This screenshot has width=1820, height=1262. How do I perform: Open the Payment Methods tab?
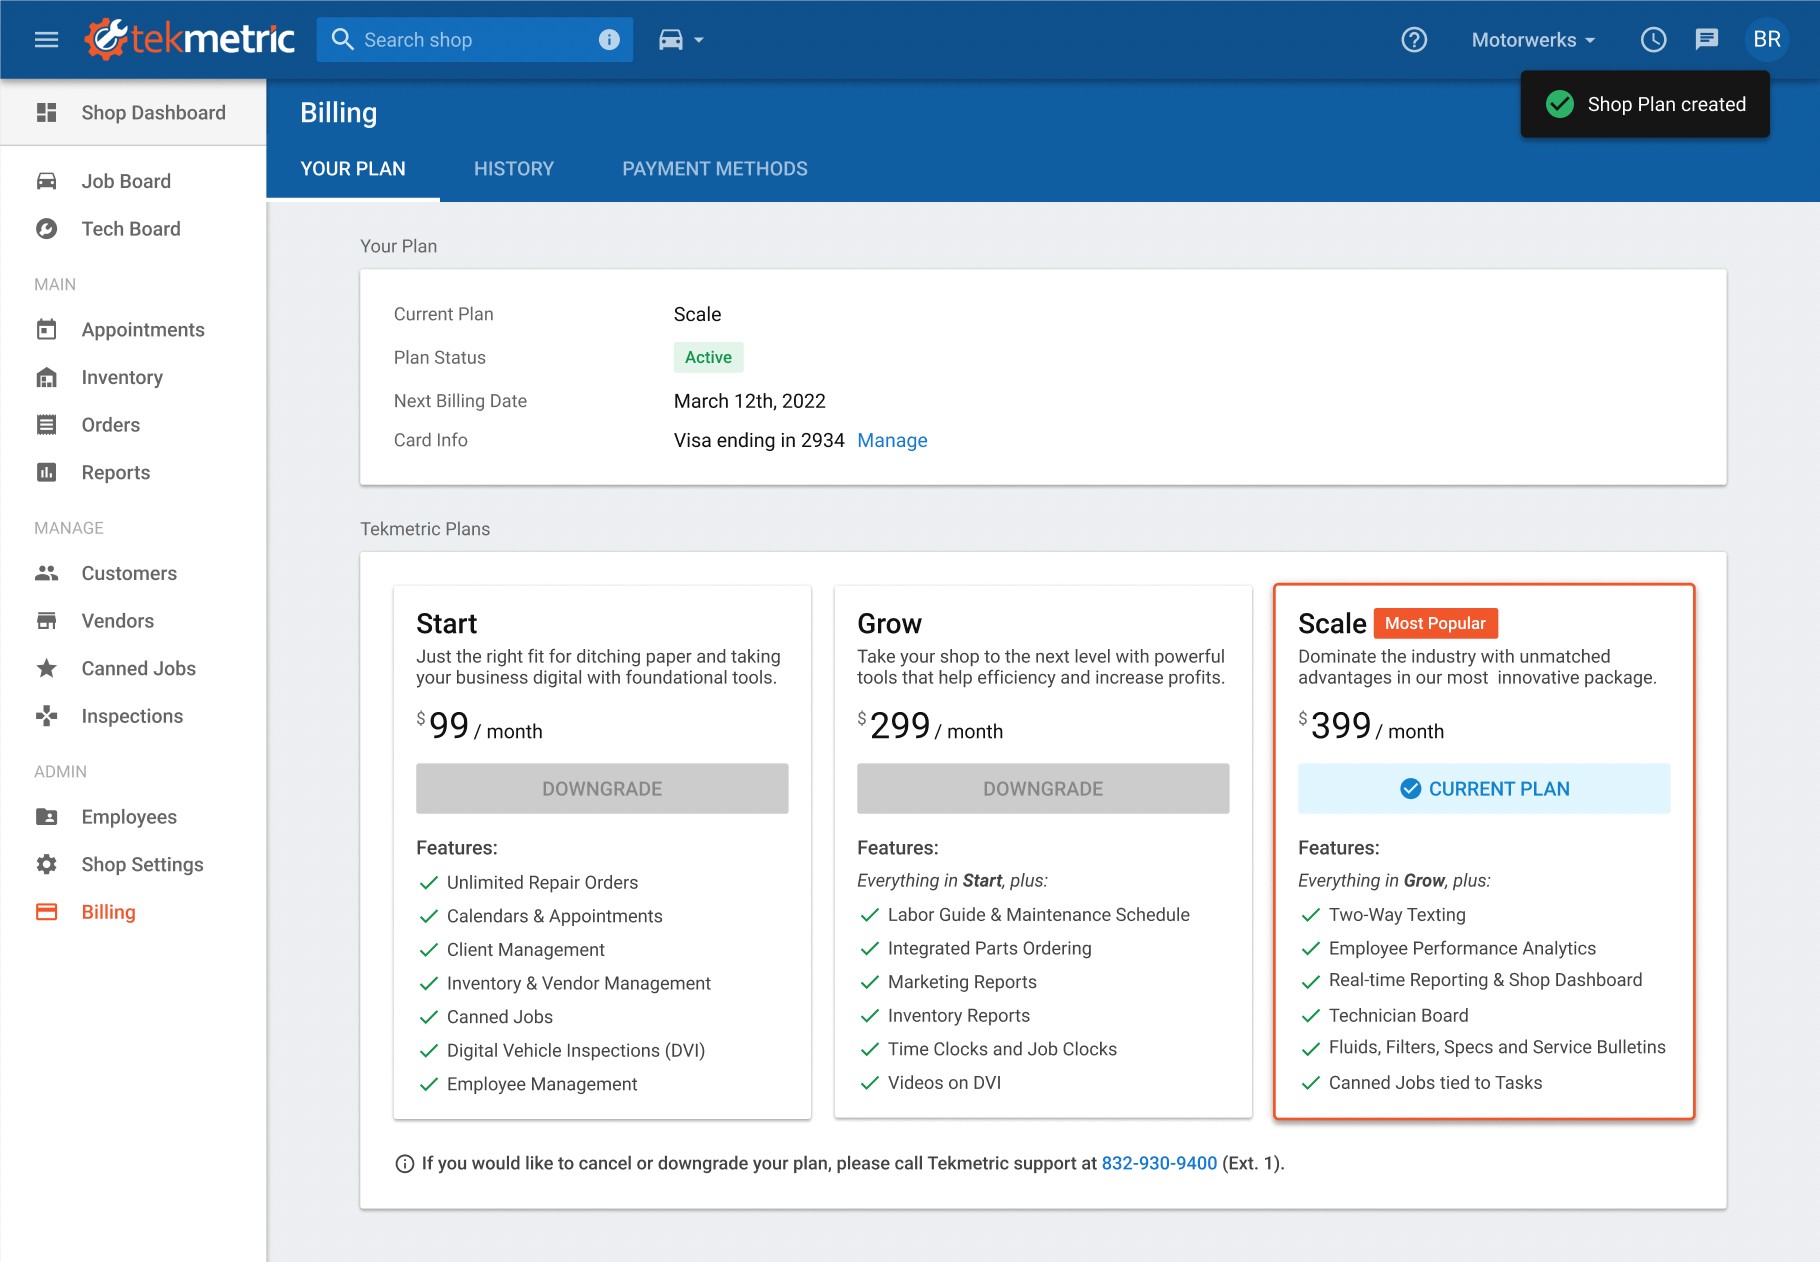click(715, 169)
